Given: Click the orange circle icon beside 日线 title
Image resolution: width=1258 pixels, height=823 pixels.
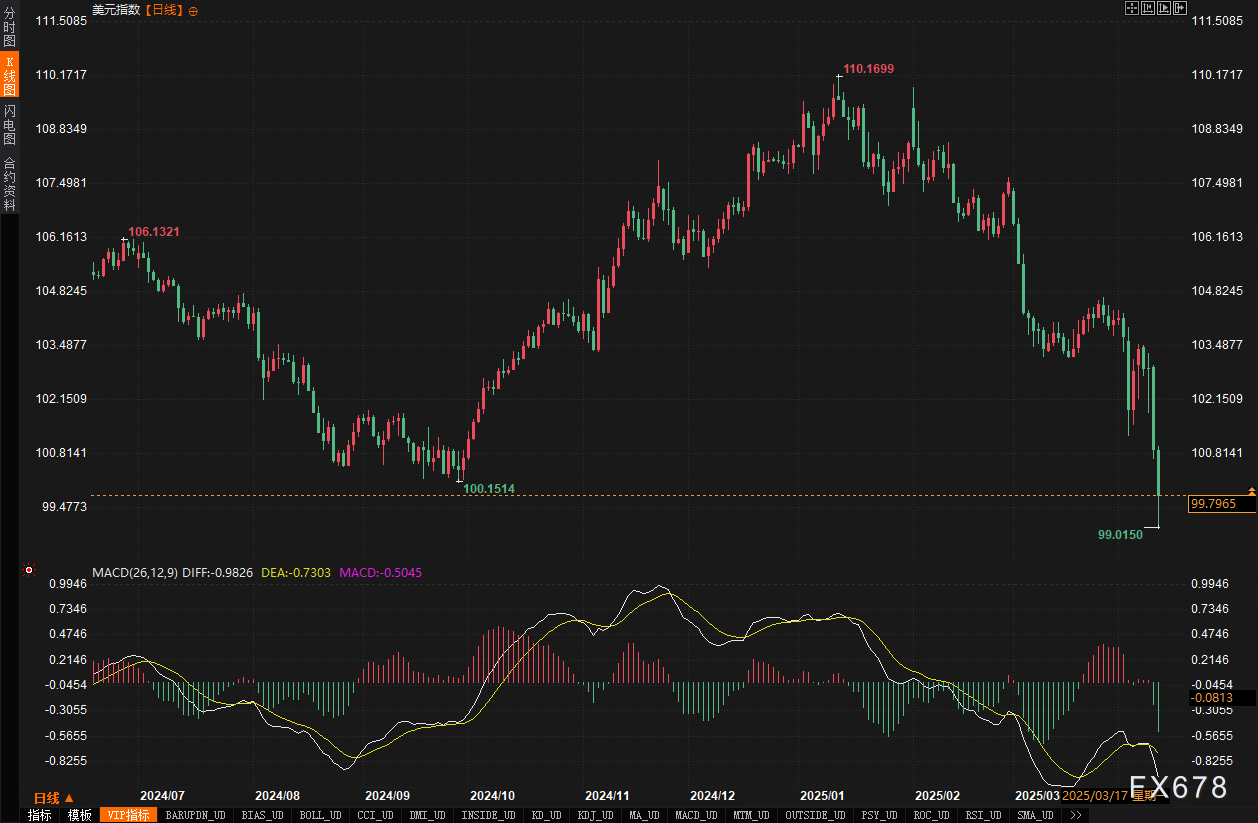Looking at the screenshot, I should click(x=193, y=10).
